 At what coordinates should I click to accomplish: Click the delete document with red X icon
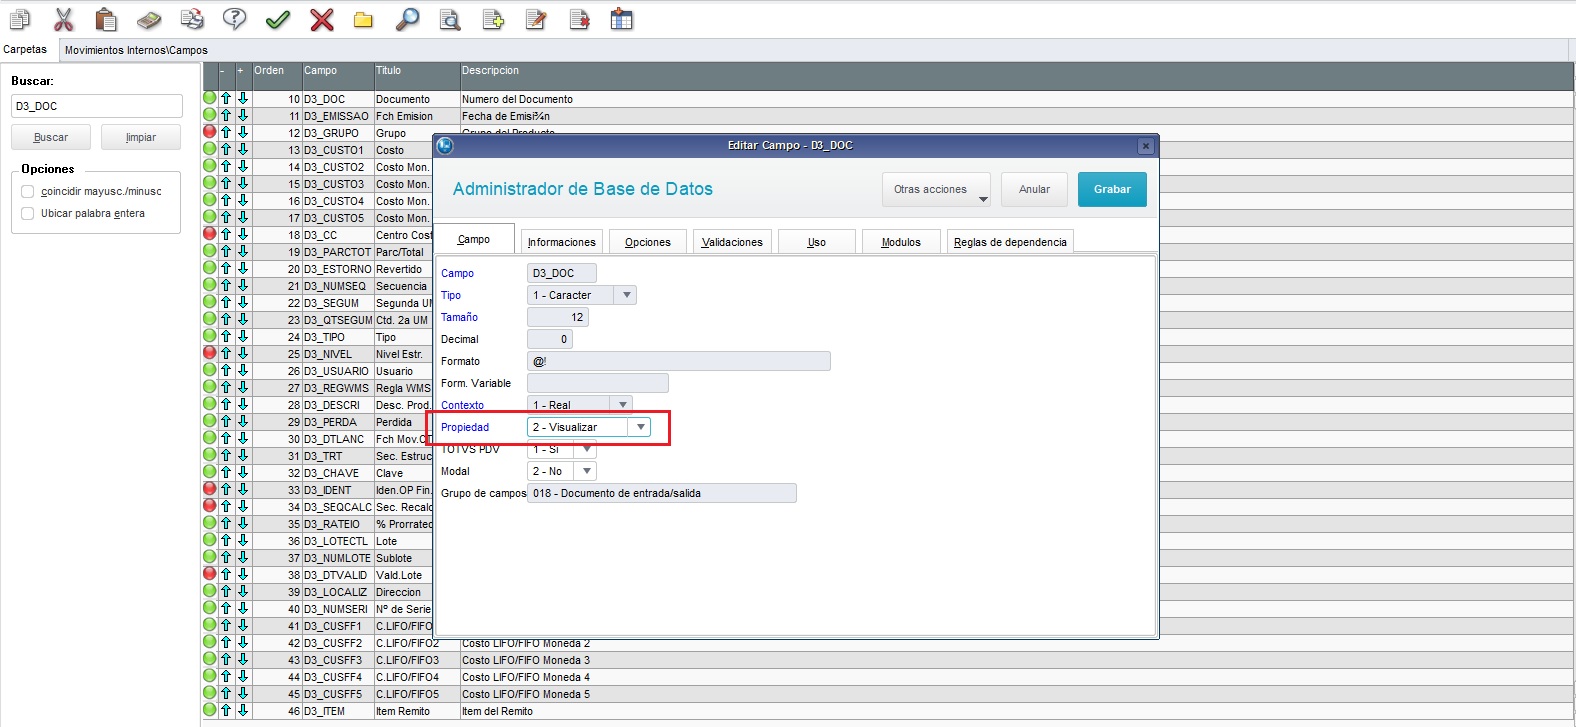pos(579,19)
